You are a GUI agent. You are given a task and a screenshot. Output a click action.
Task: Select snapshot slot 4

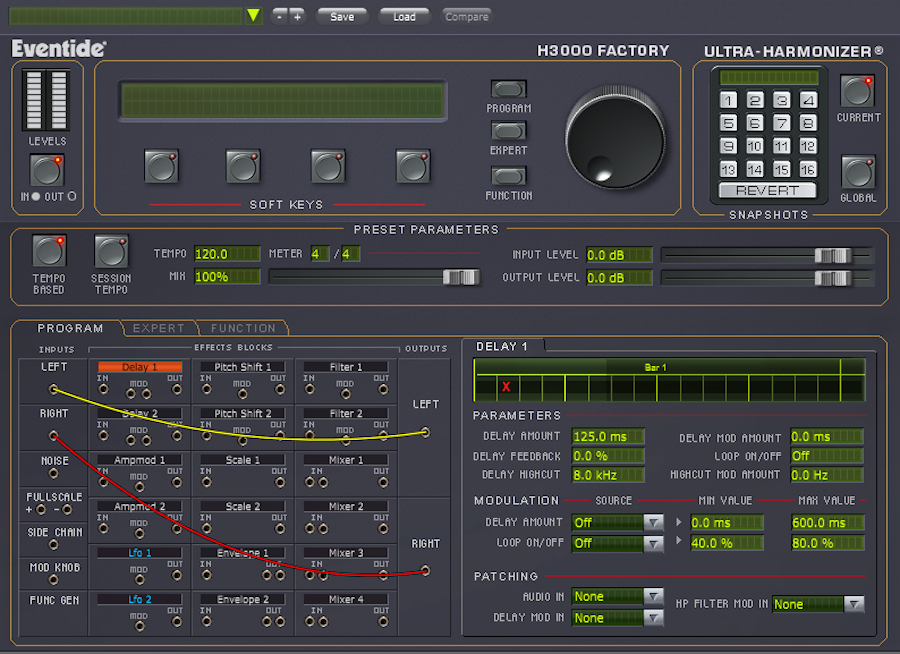(x=808, y=100)
